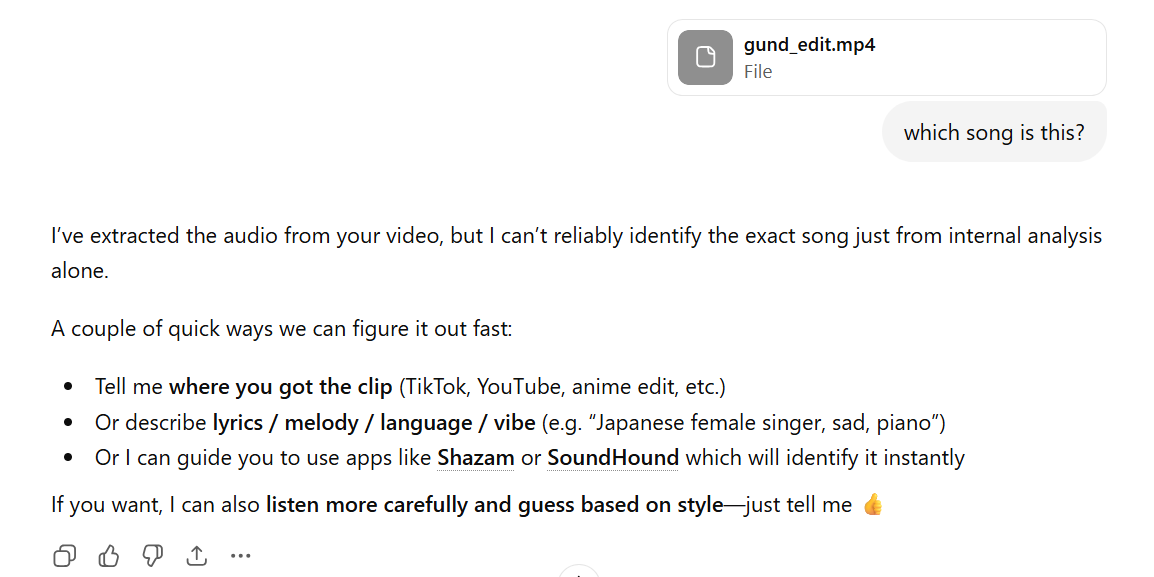Click the '(TikTok, YouTube, anime edit, etc.)' text
The image size is (1154, 577).
[561, 386]
